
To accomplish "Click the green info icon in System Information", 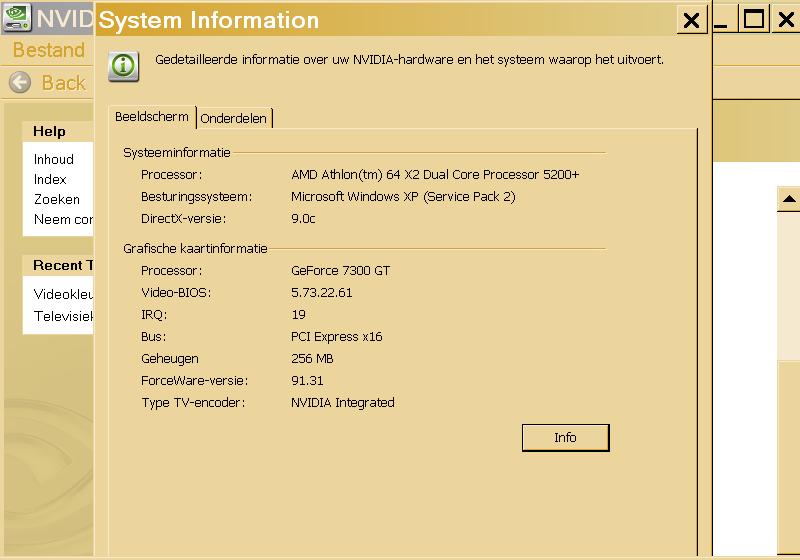I will [x=123, y=66].
